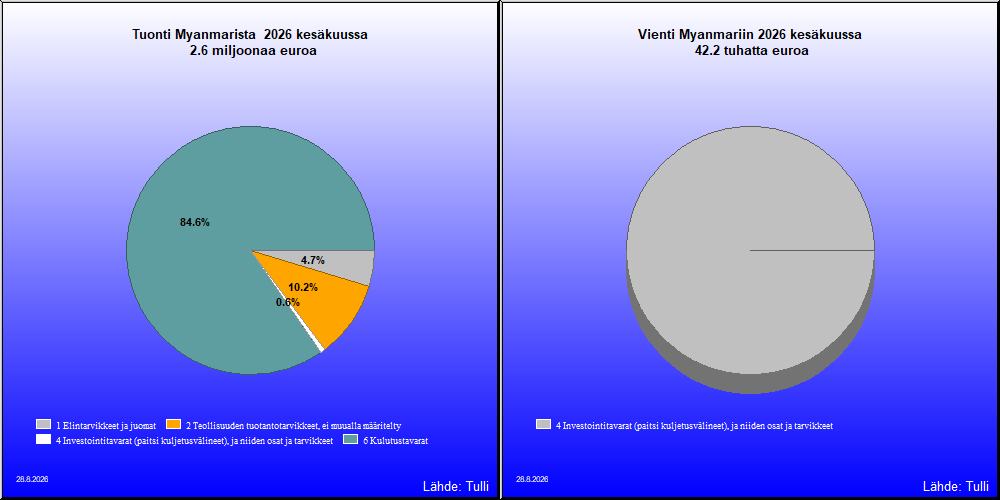The height and width of the screenshot is (500, 1000).
Task: Click the 28.8.2026 date in the Vienti chart
Action: [532, 479]
